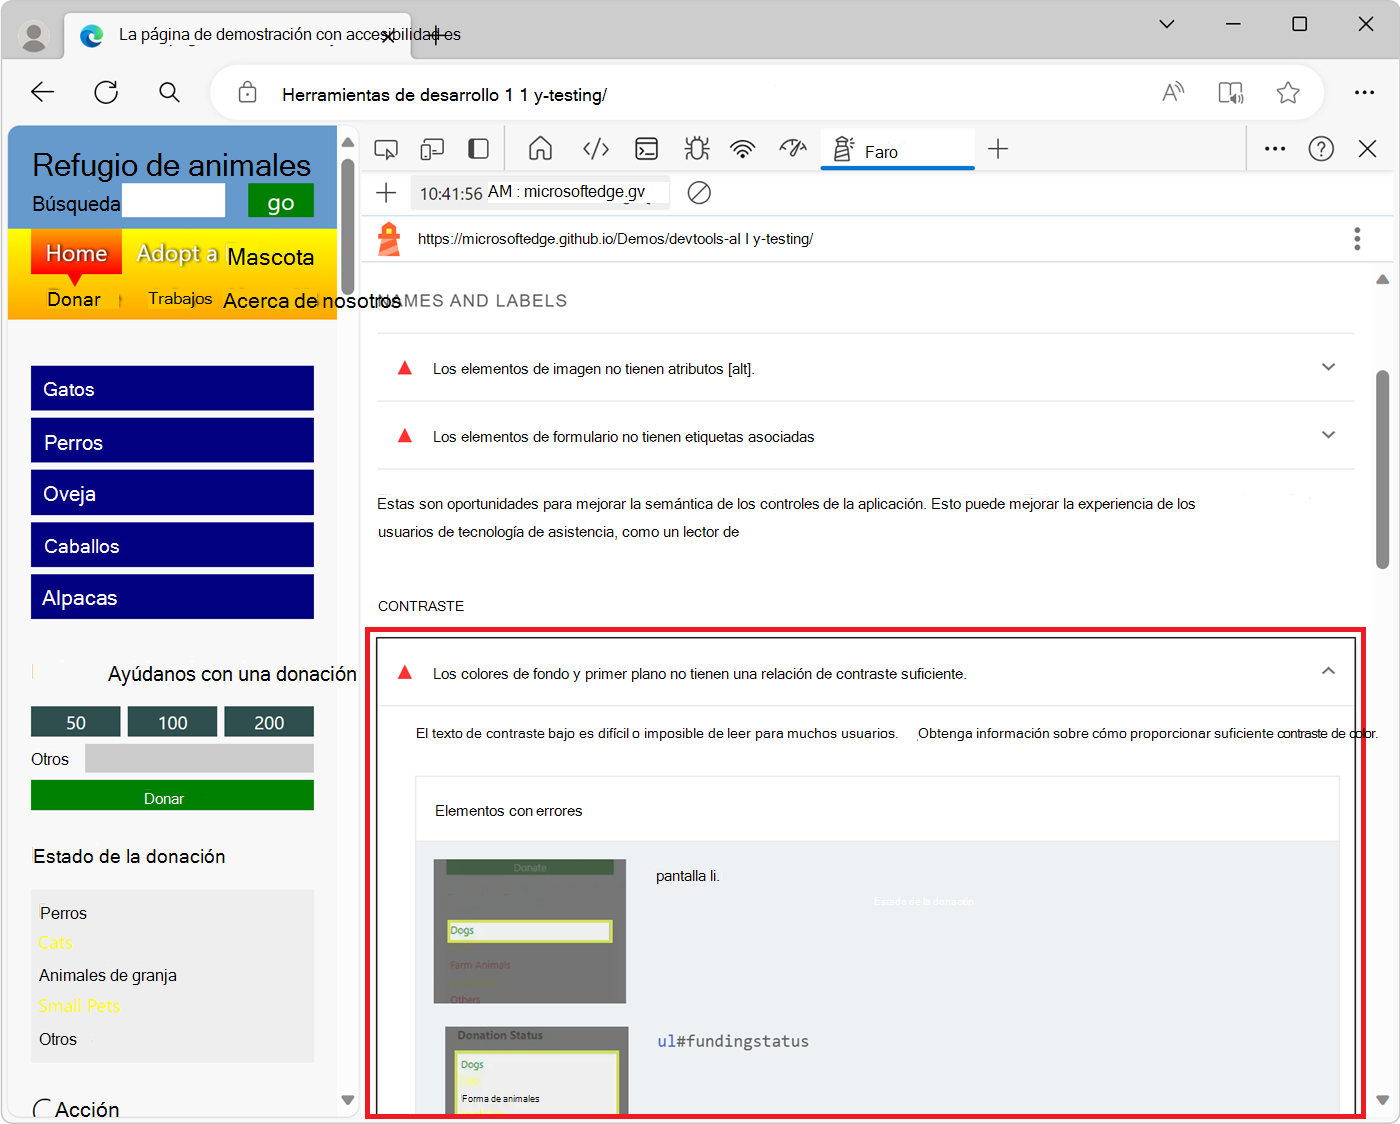
Task: Toggle the device emulation mode
Action: point(432,148)
